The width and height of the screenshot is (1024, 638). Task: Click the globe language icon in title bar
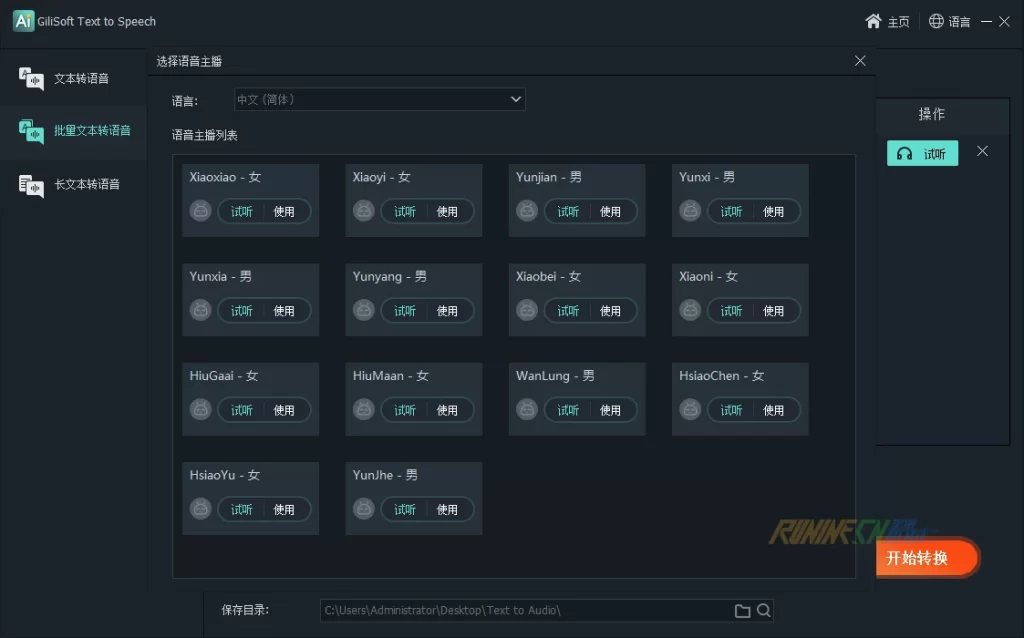tap(936, 21)
